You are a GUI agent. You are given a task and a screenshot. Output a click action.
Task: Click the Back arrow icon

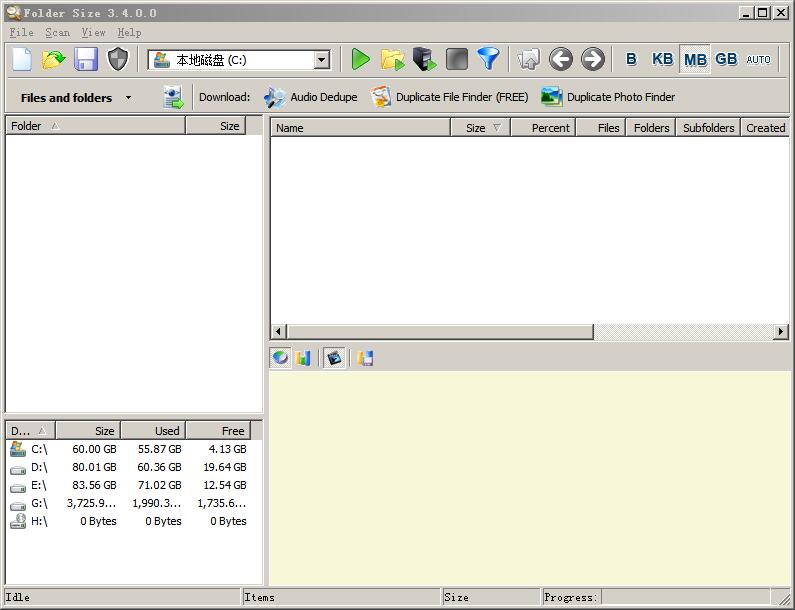pos(561,59)
